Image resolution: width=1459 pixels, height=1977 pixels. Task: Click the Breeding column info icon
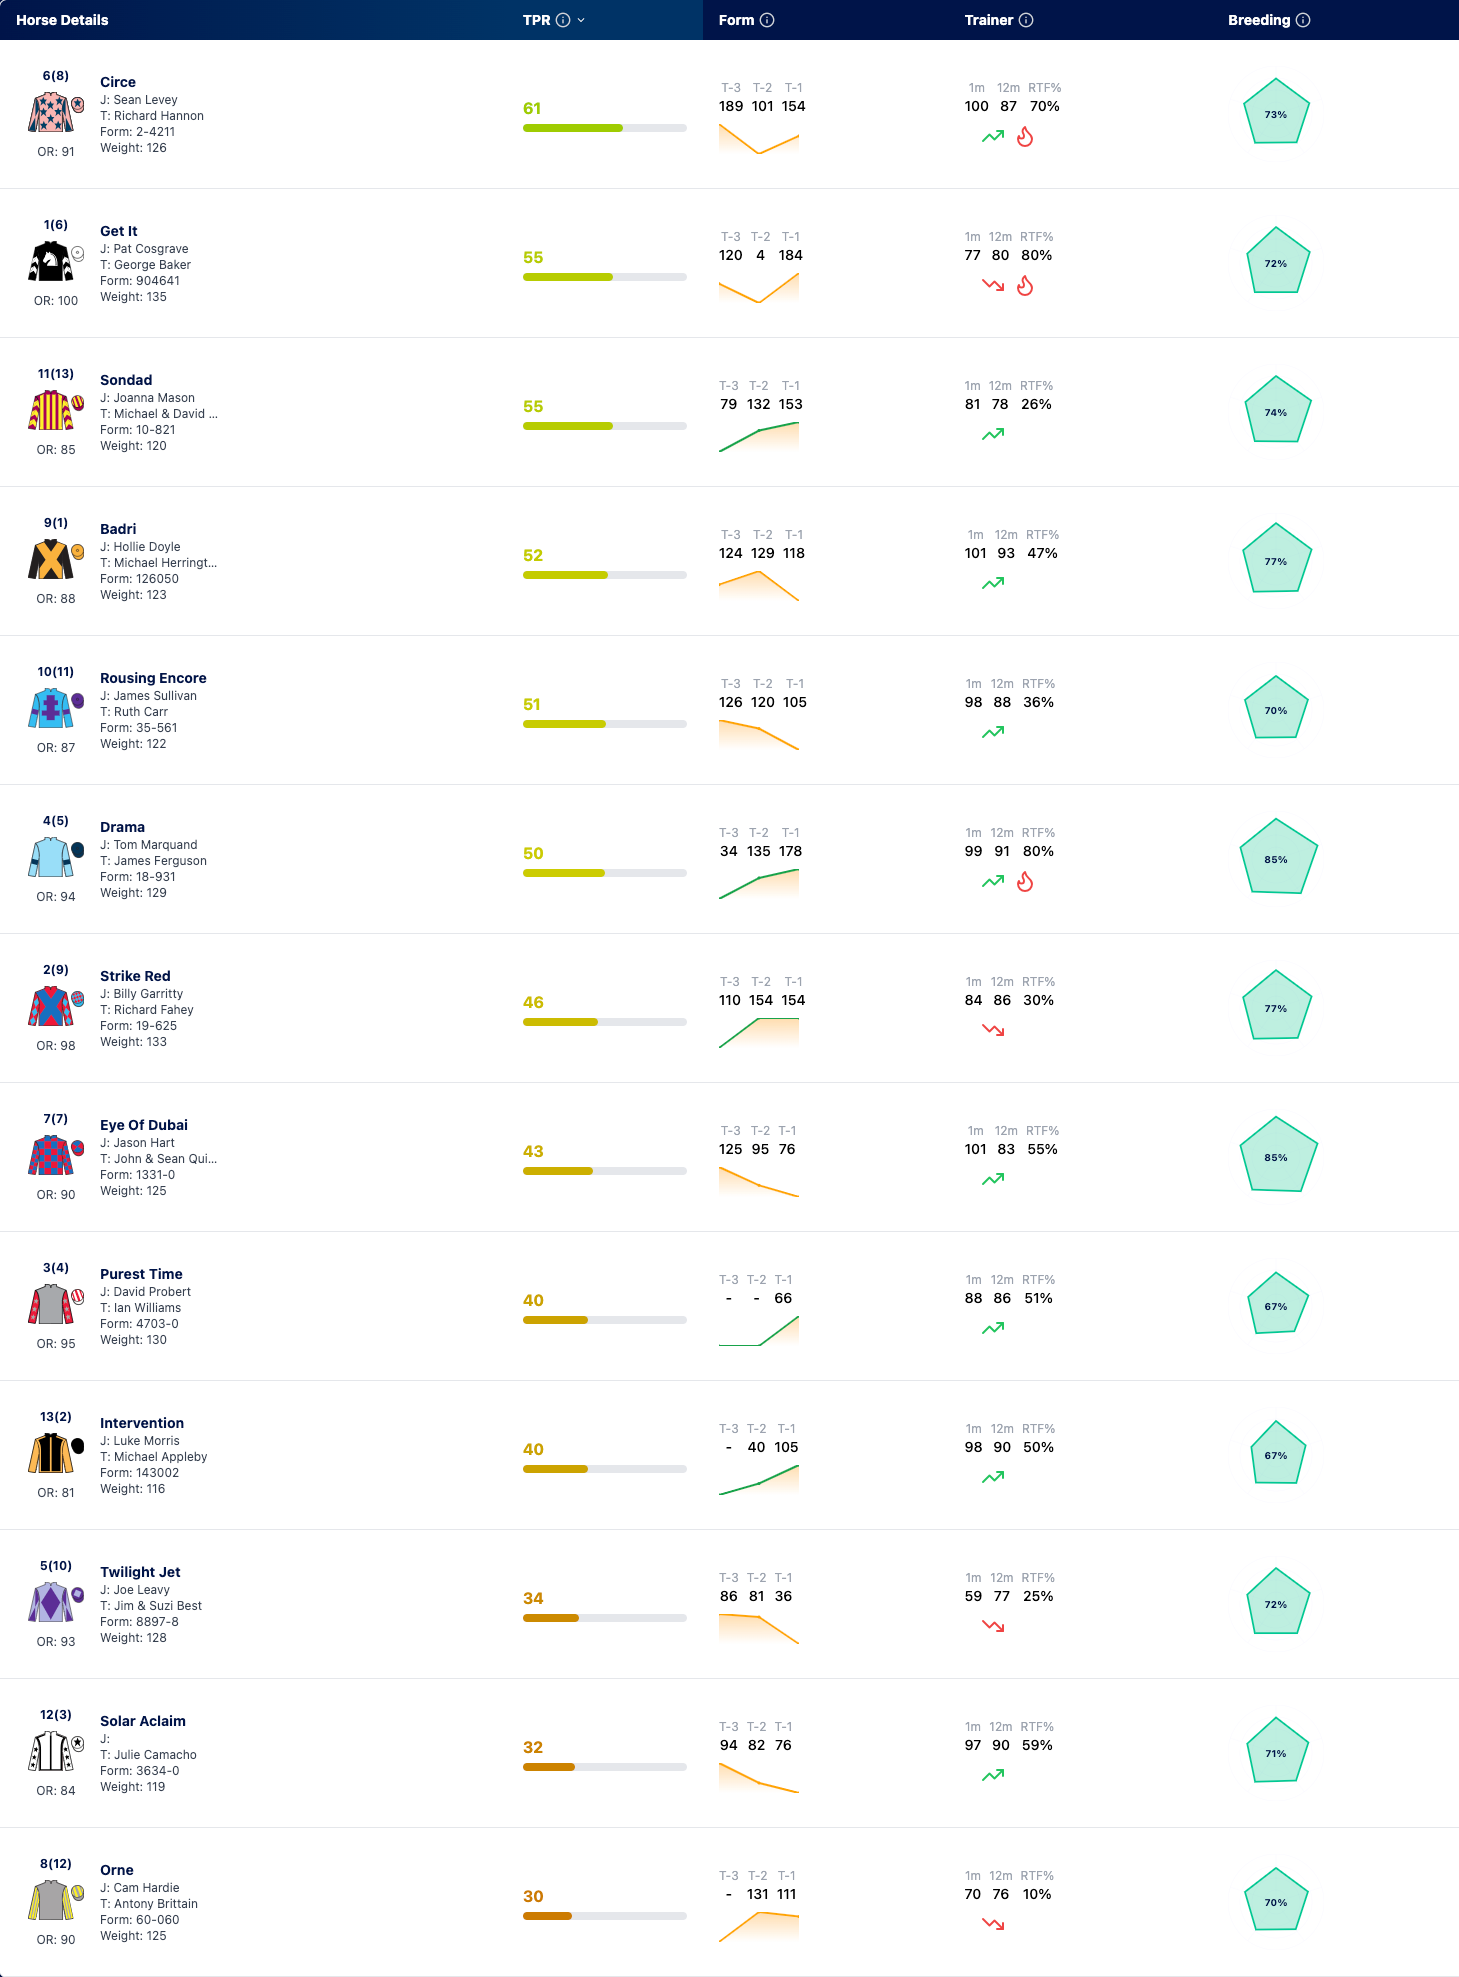[x=1303, y=20]
